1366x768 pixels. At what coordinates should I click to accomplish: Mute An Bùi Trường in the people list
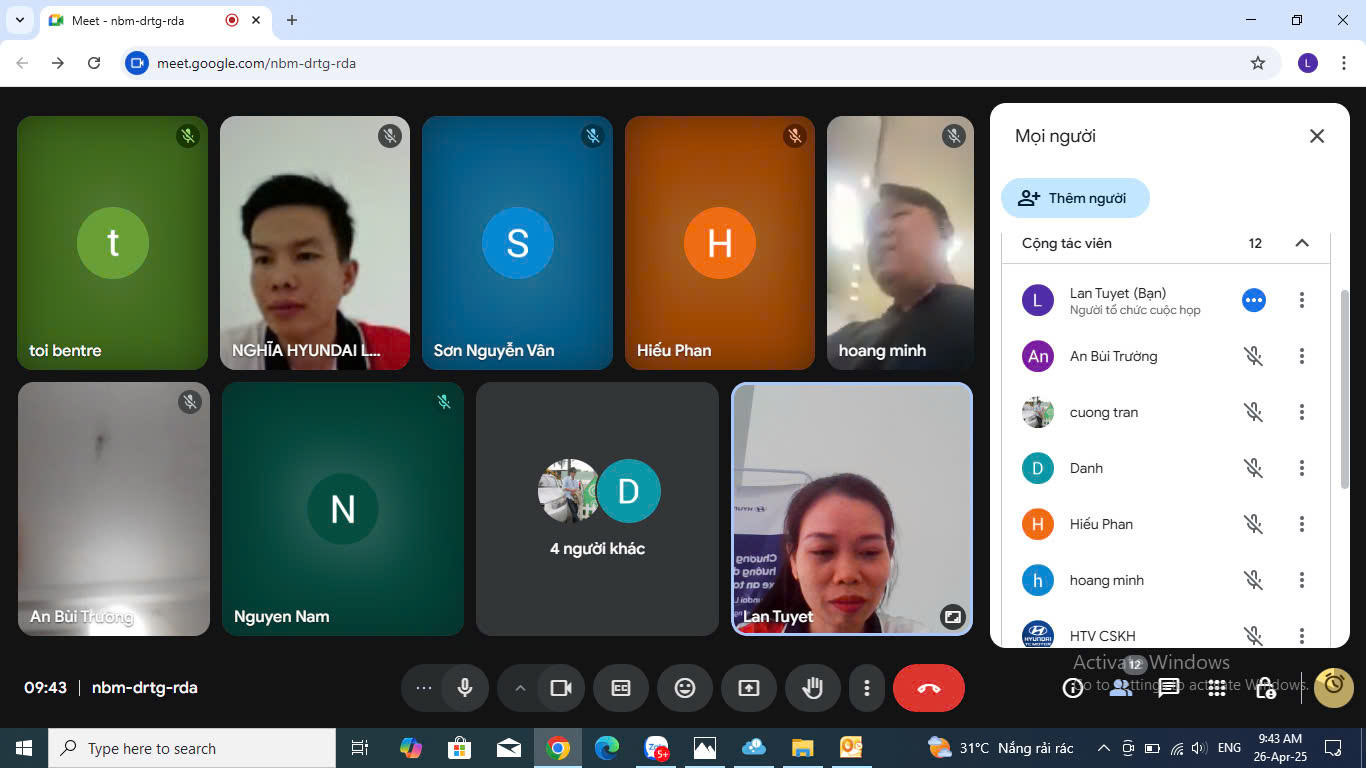[1253, 356]
